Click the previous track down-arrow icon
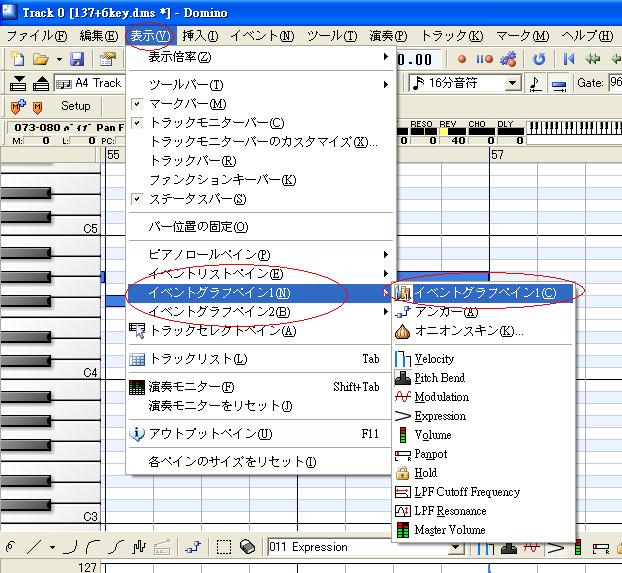The width and height of the screenshot is (622, 573). point(18,83)
